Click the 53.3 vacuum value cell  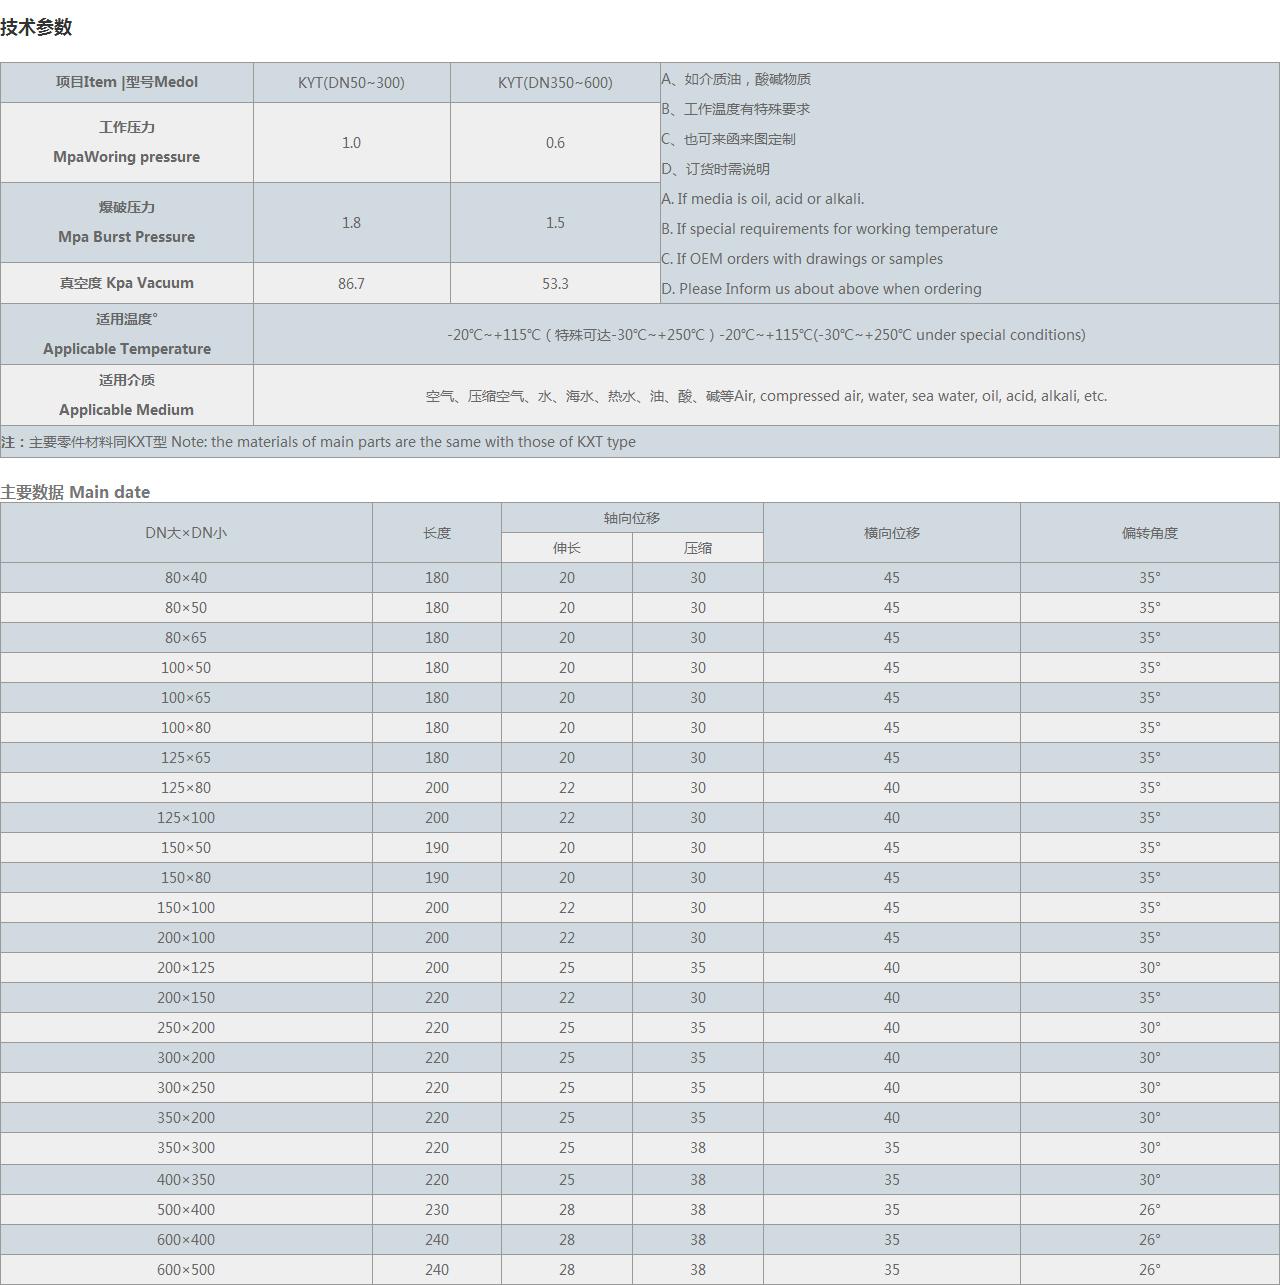[555, 283]
